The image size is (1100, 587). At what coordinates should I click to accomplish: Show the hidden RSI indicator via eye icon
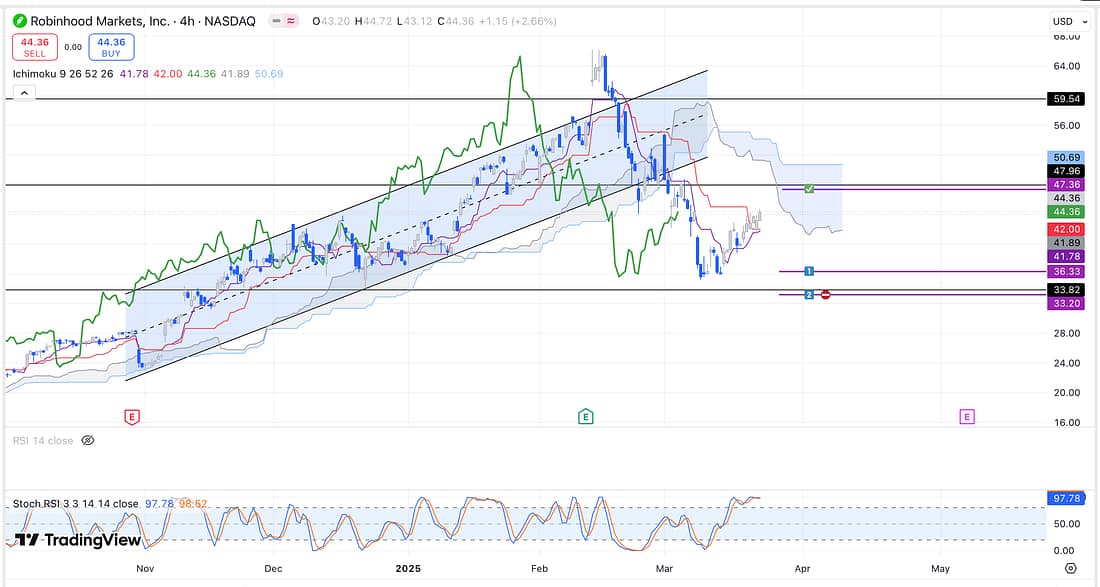pos(87,440)
